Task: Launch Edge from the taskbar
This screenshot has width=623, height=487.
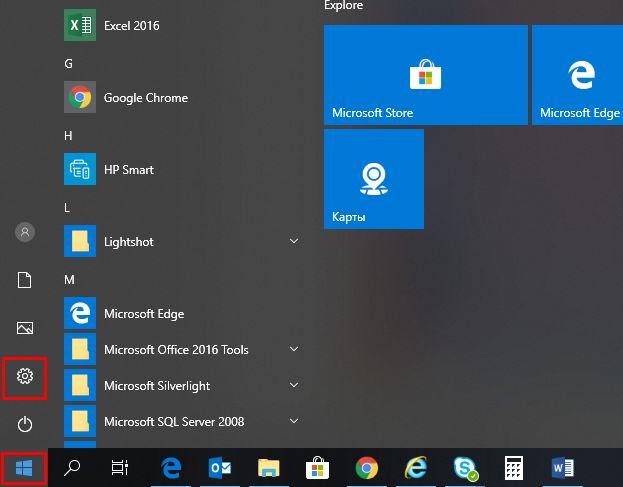Action: (171, 468)
